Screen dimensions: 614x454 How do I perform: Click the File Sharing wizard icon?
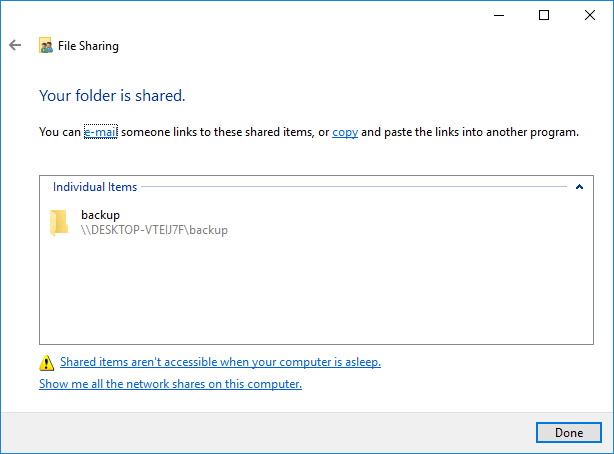tap(45, 46)
